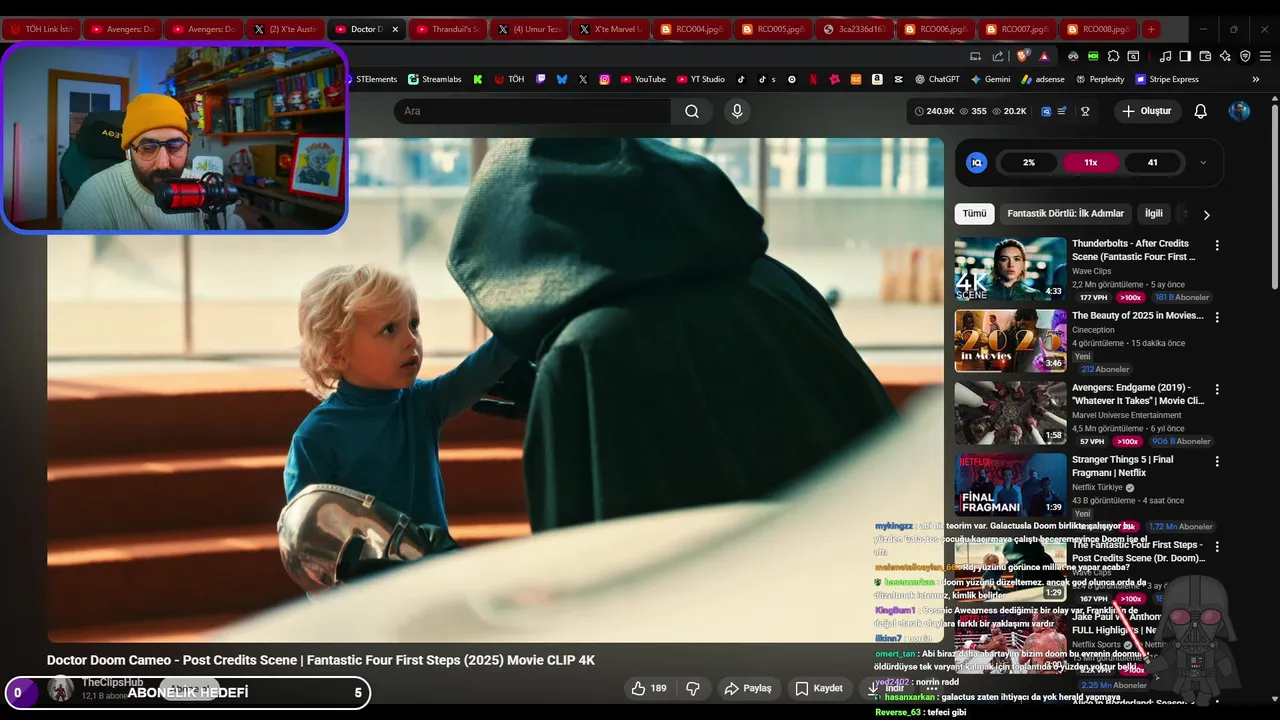Open options for Beauty of 2025 video
Viewport: 1280px width, 720px height.
(x=1217, y=317)
